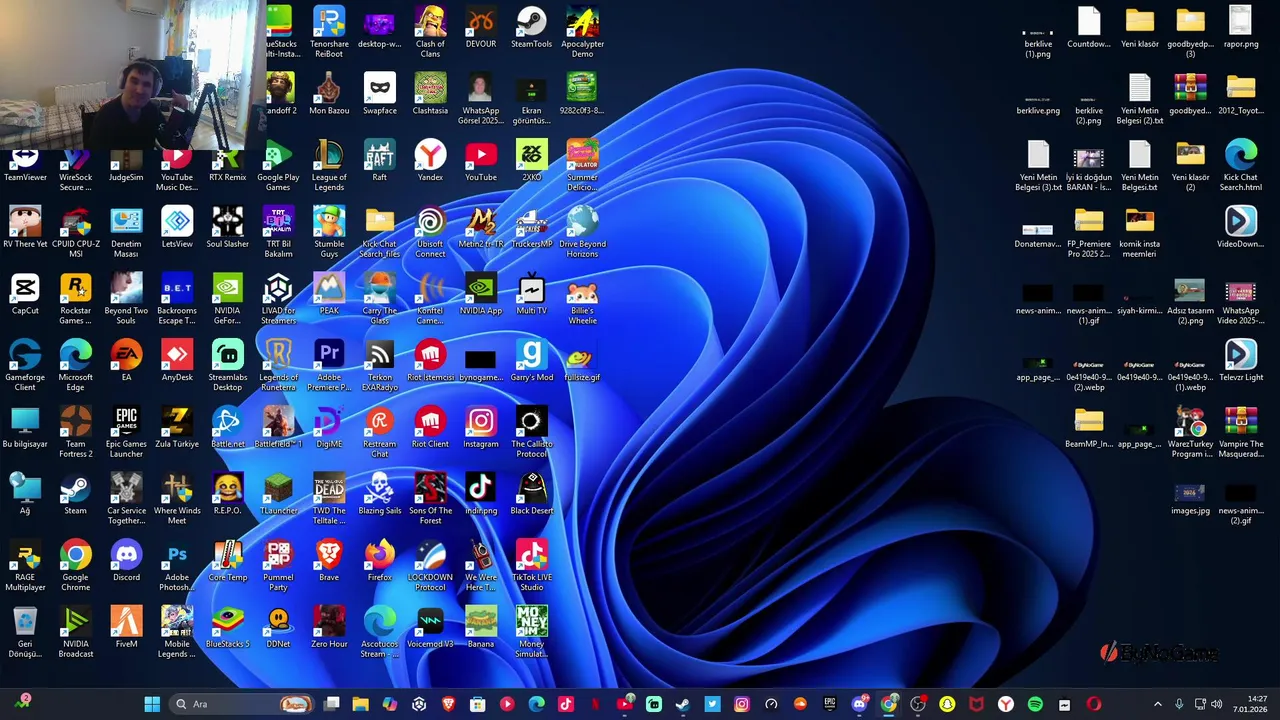Open the FP_Premiere Pro 2025 folder
1280x720 pixels.
coord(1089,233)
